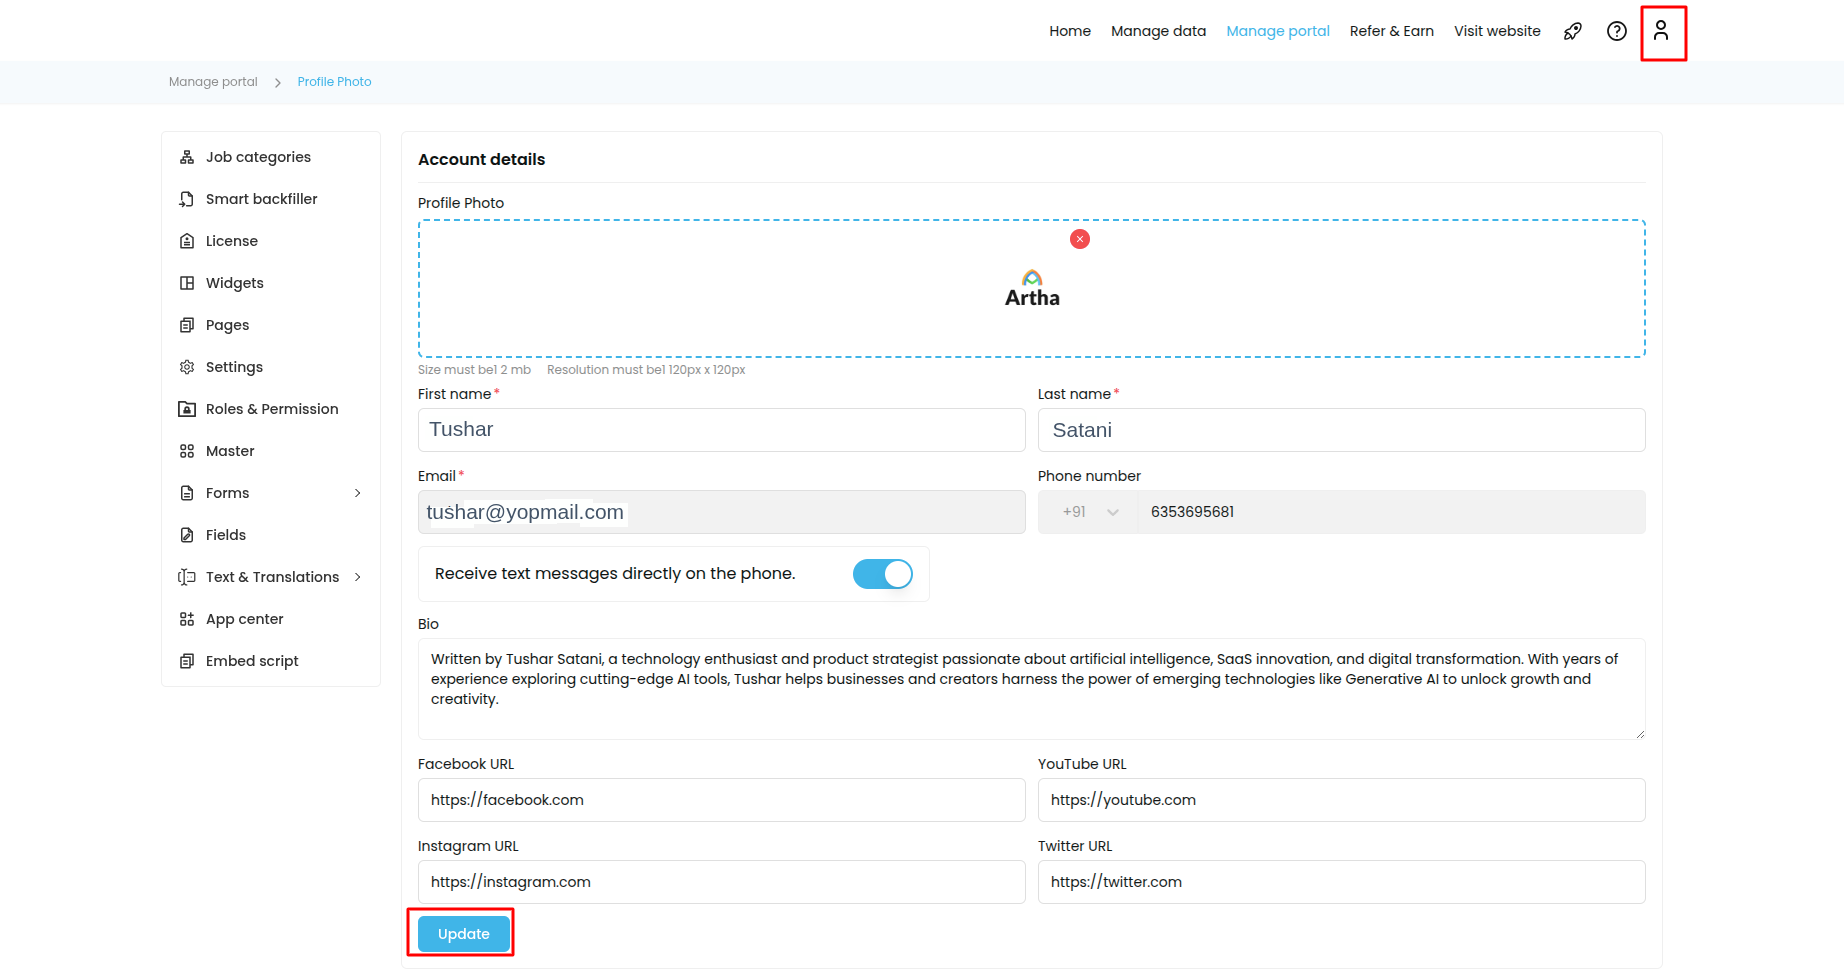The width and height of the screenshot is (1844, 975).
Task: Click the Artha profile photo thumbnail
Action: 1032,289
